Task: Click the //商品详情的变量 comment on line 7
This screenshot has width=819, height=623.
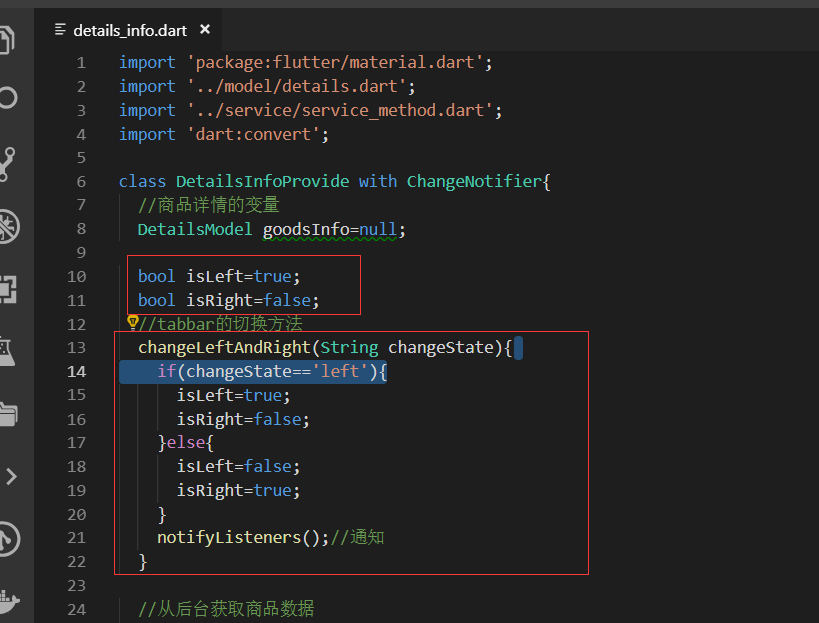Action: (209, 205)
